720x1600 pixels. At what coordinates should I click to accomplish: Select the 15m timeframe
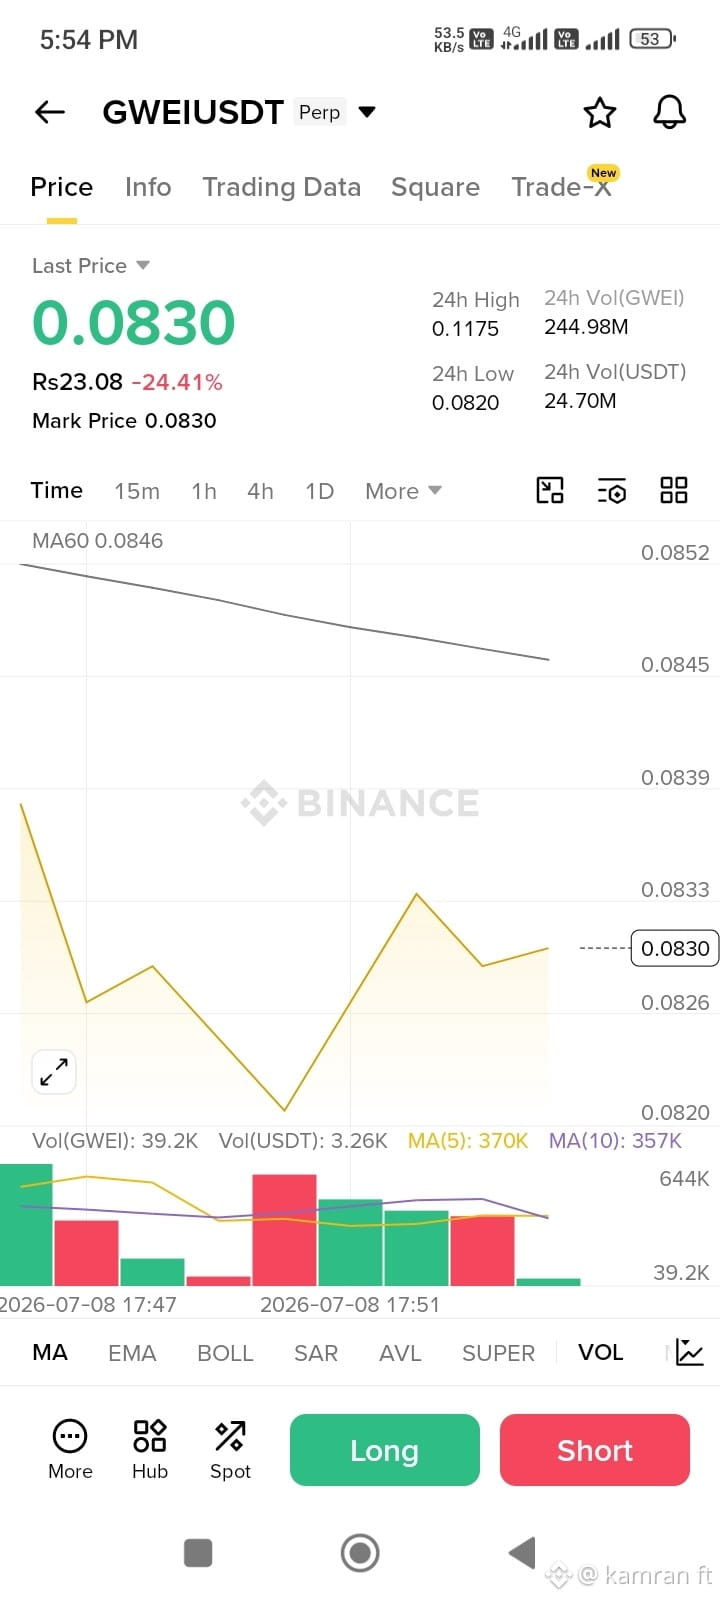click(137, 491)
